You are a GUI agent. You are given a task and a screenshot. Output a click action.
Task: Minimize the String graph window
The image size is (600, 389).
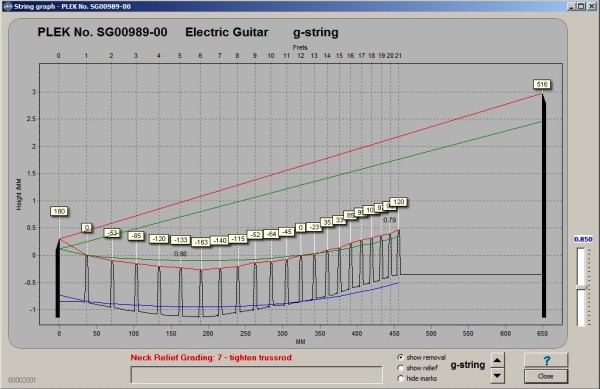pos(571,6)
